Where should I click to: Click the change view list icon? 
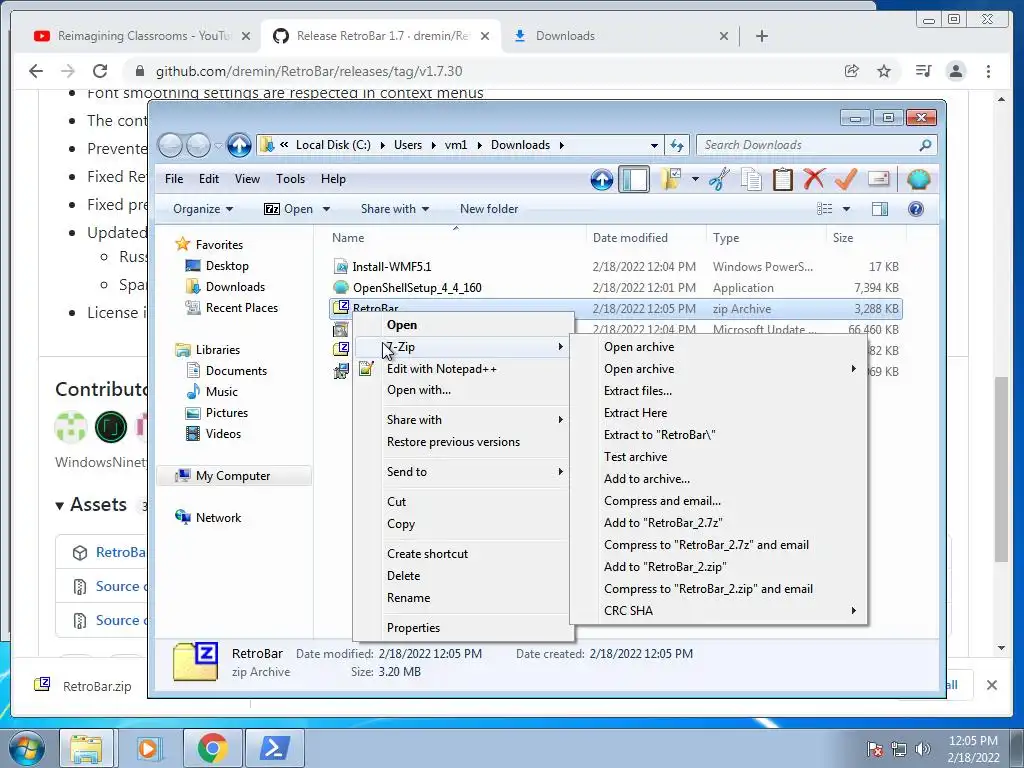pos(825,209)
